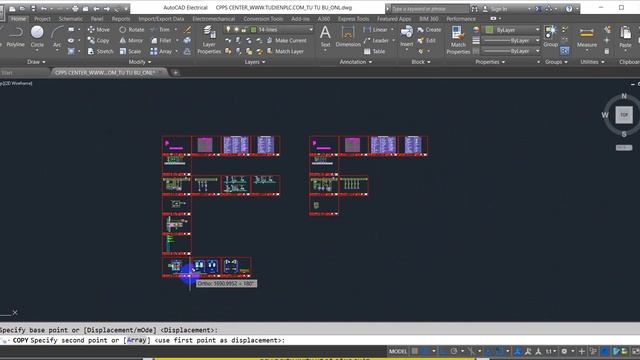The width and height of the screenshot is (640, 360).
Task: Click the Measure tool
Action: [587, 37]
